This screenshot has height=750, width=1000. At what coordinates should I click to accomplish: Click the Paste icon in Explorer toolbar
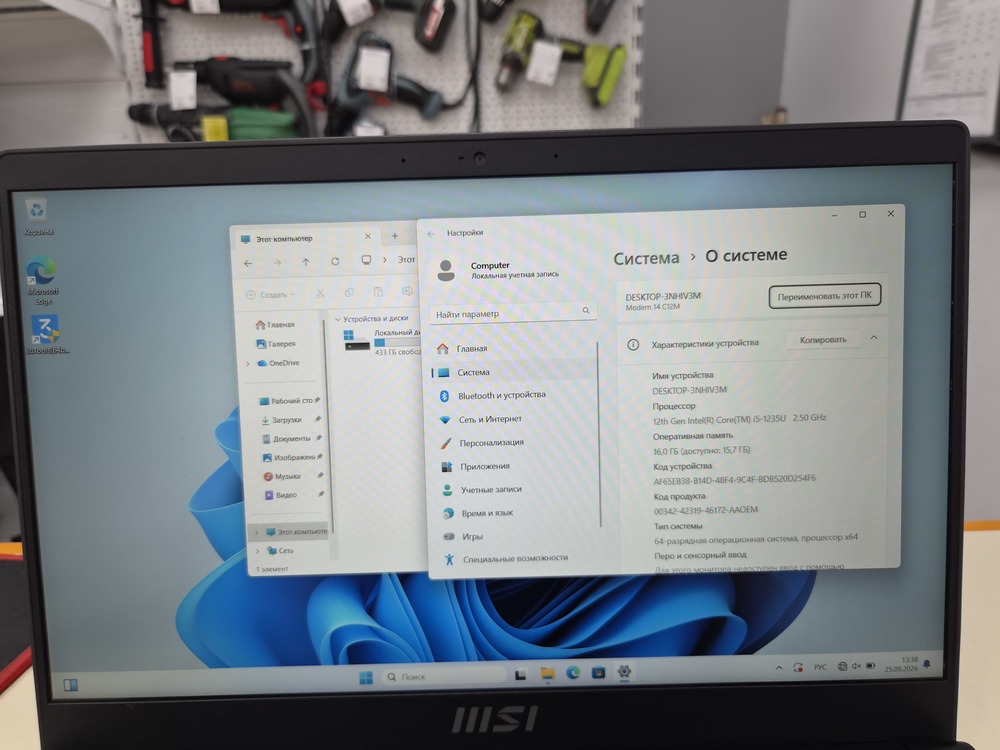coord(378,292)
